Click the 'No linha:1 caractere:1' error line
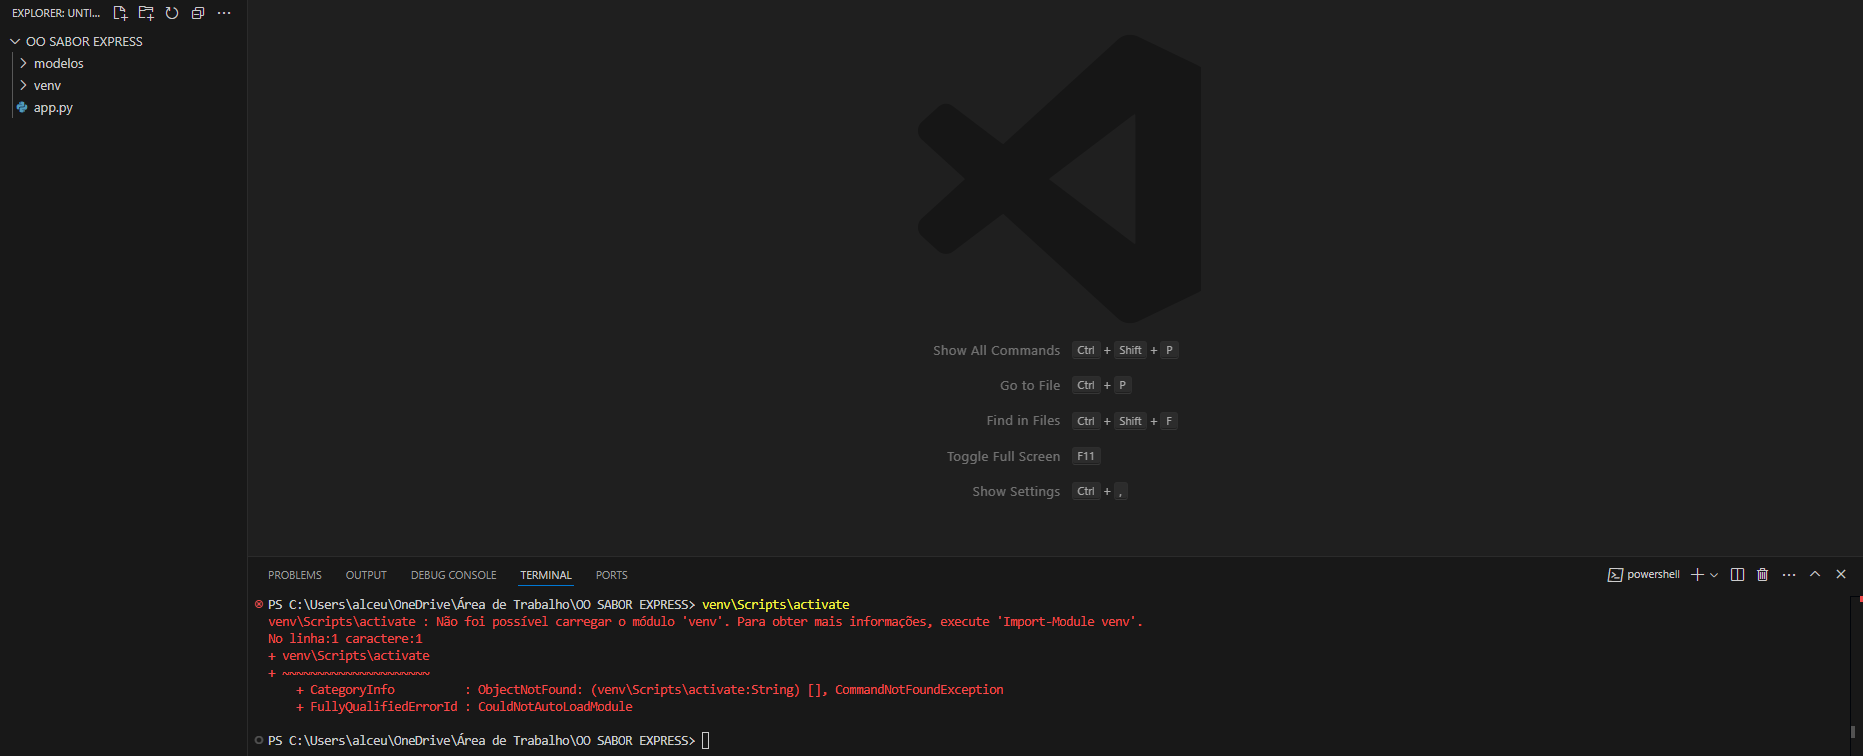 345,638
